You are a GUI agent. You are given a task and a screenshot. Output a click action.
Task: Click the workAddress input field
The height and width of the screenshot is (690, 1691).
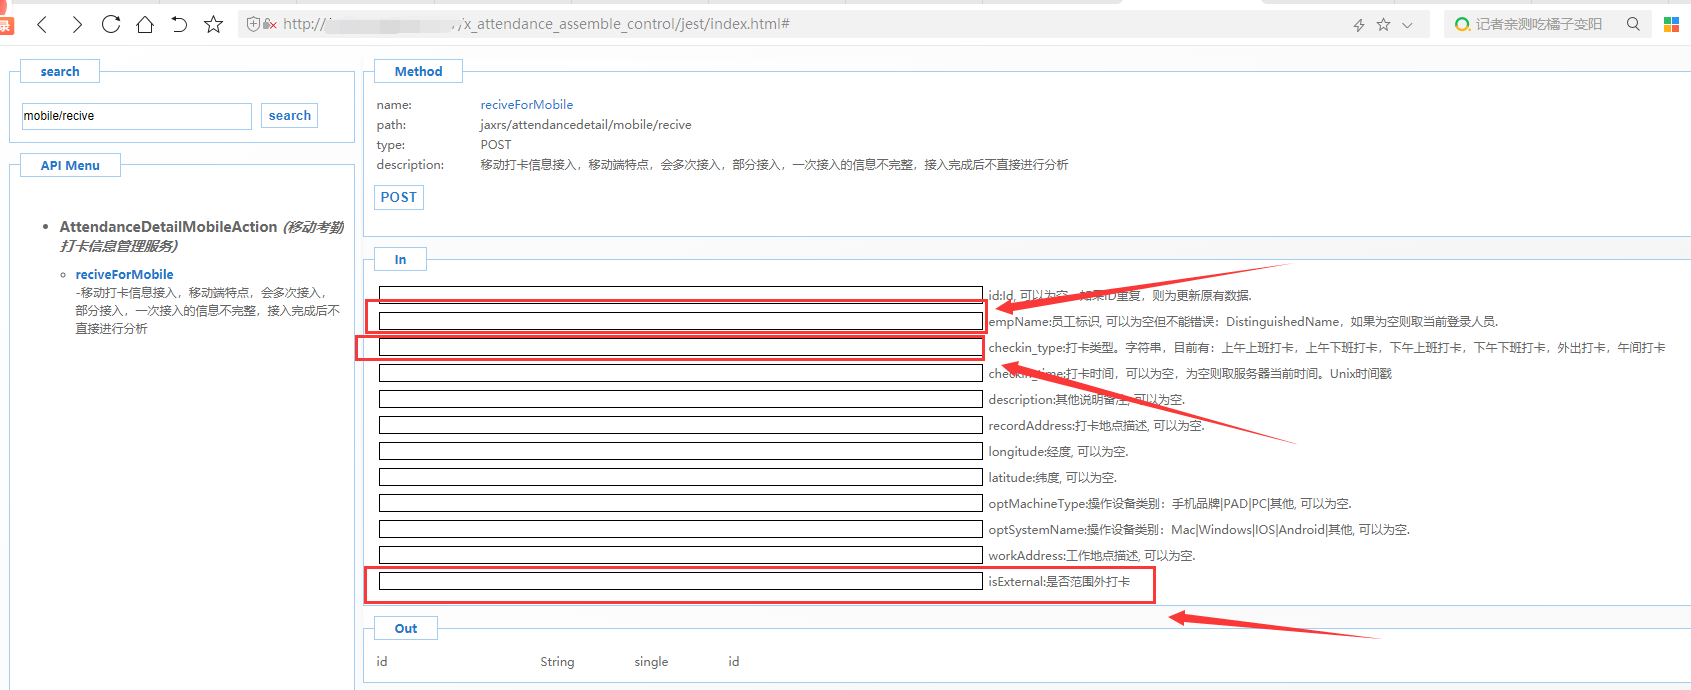681,555
